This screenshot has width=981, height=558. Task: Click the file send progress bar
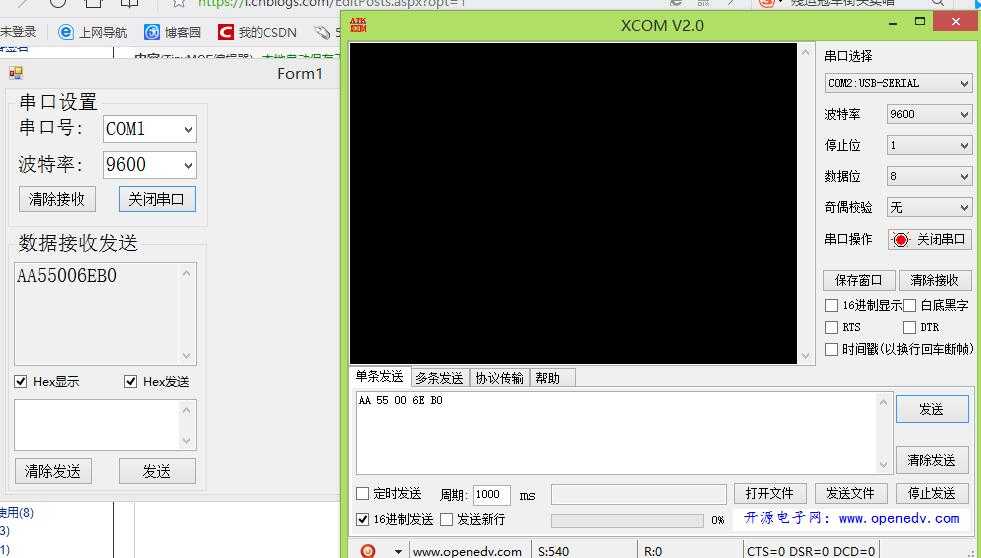627,520
